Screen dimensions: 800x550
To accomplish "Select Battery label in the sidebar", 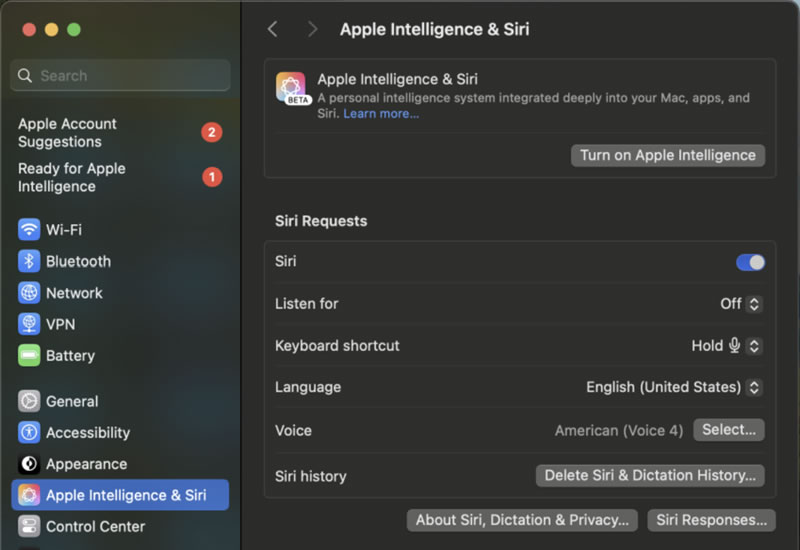I will [70, 356].
